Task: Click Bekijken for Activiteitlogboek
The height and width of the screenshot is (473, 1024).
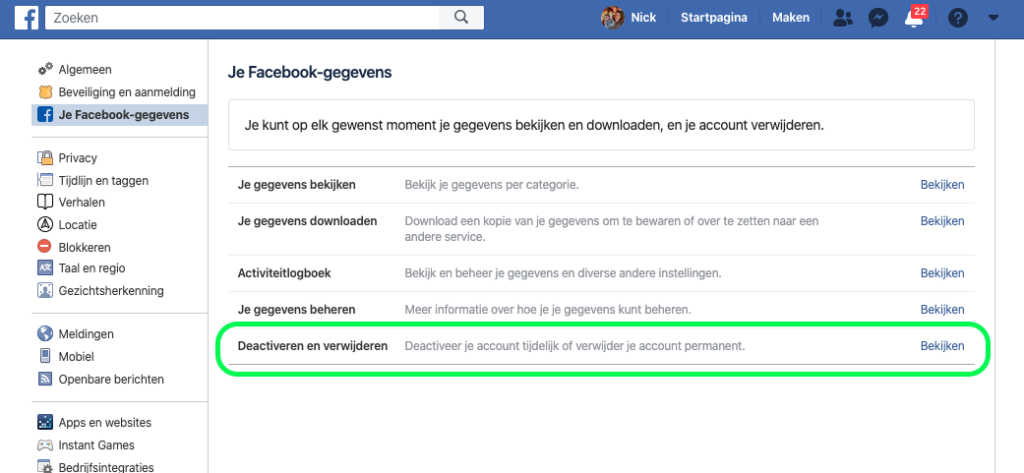Action: coord(942,273)
